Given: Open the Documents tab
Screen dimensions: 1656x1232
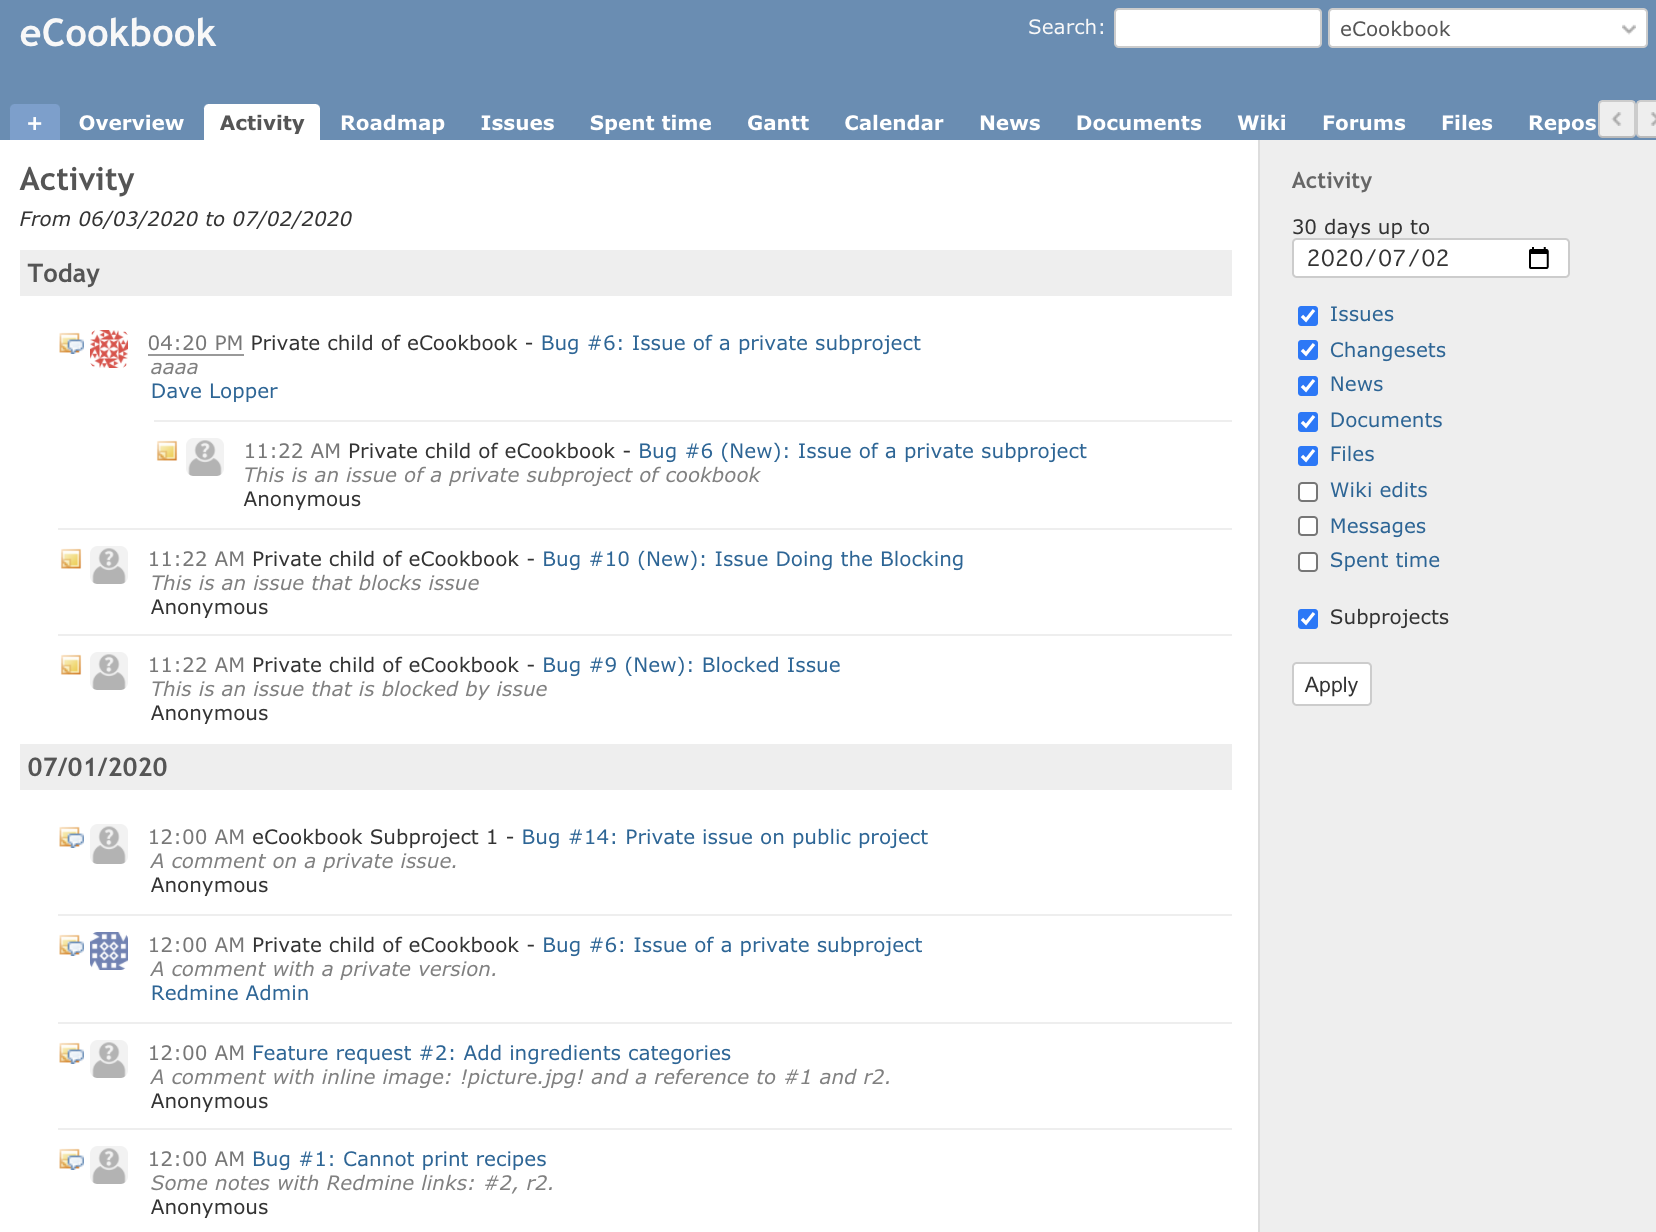Looking at the screenshot, I should pos(1138,123).
